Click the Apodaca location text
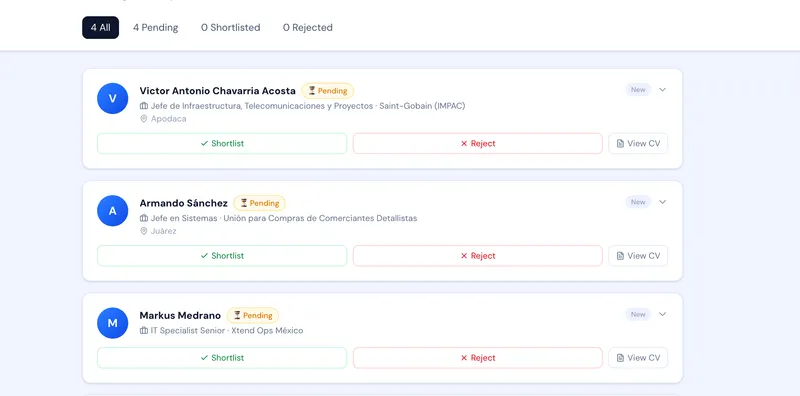 tap(168, 119)
